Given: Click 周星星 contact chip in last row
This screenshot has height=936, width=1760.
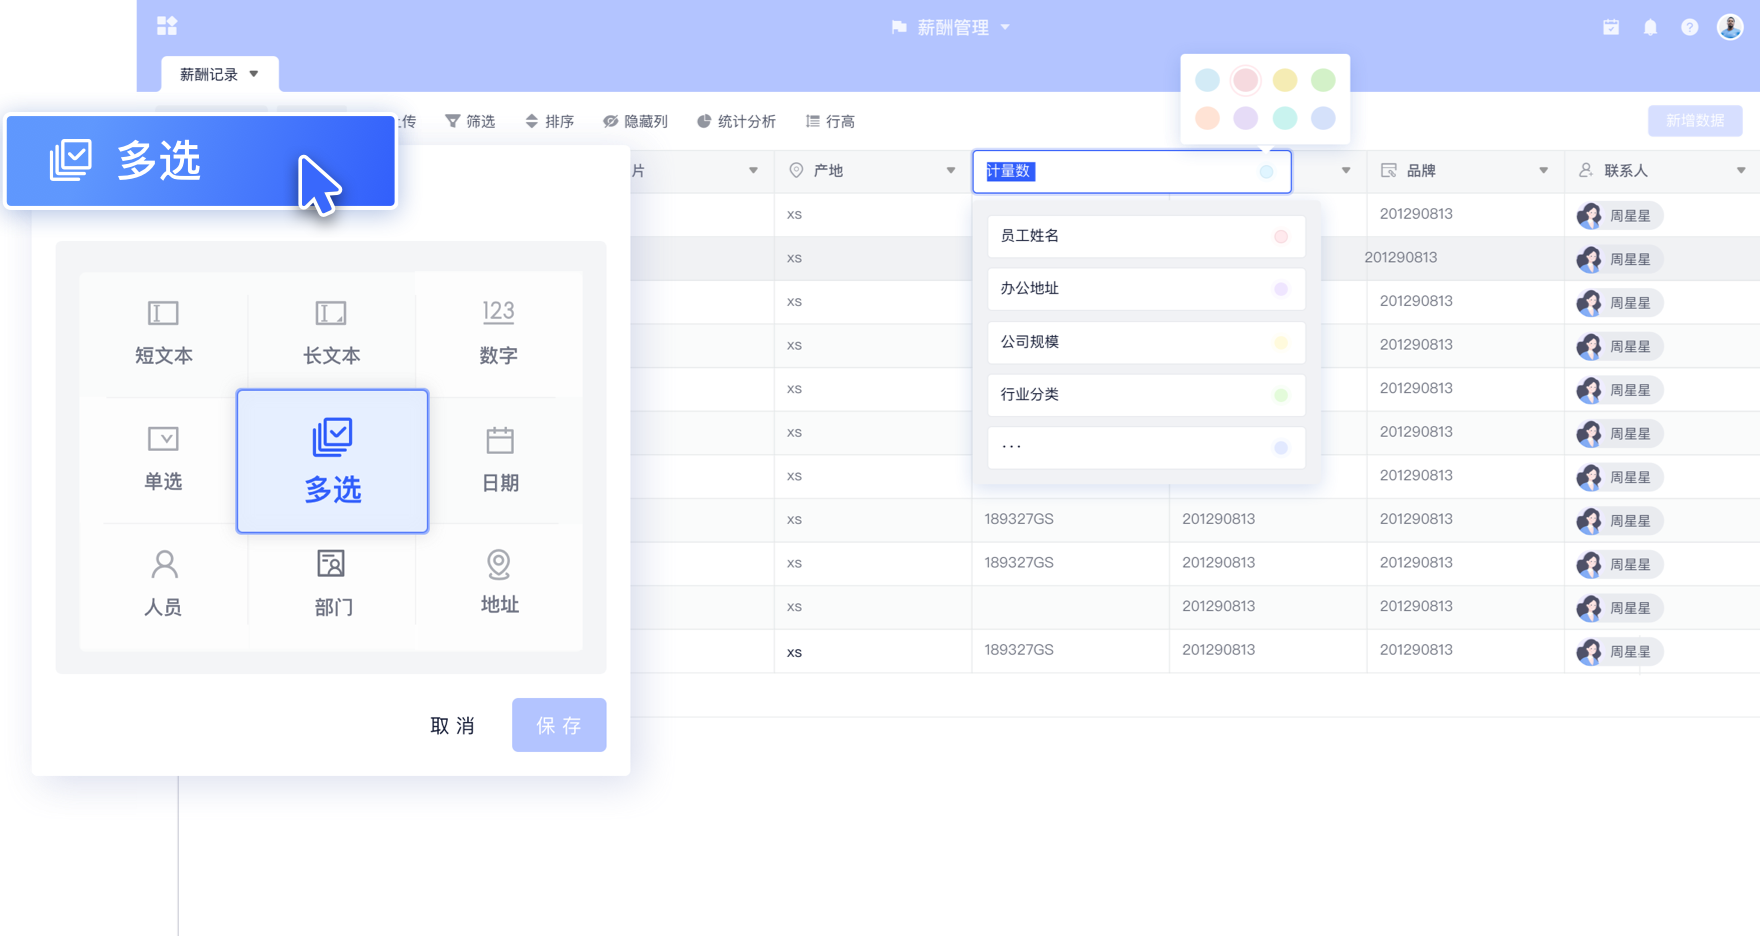Looking at the screenshot, I should [x=1619, y=652].
